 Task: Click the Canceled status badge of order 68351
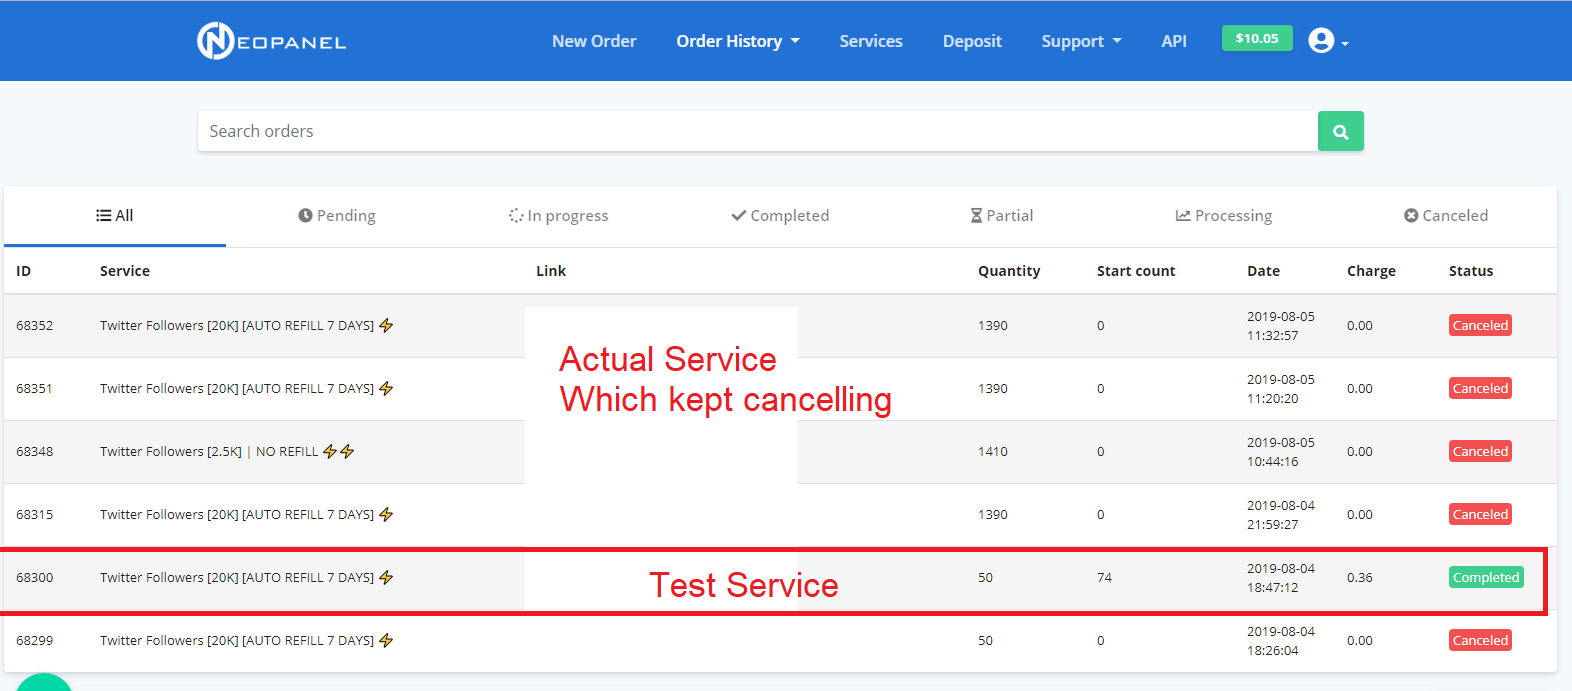coord(1480,388)
